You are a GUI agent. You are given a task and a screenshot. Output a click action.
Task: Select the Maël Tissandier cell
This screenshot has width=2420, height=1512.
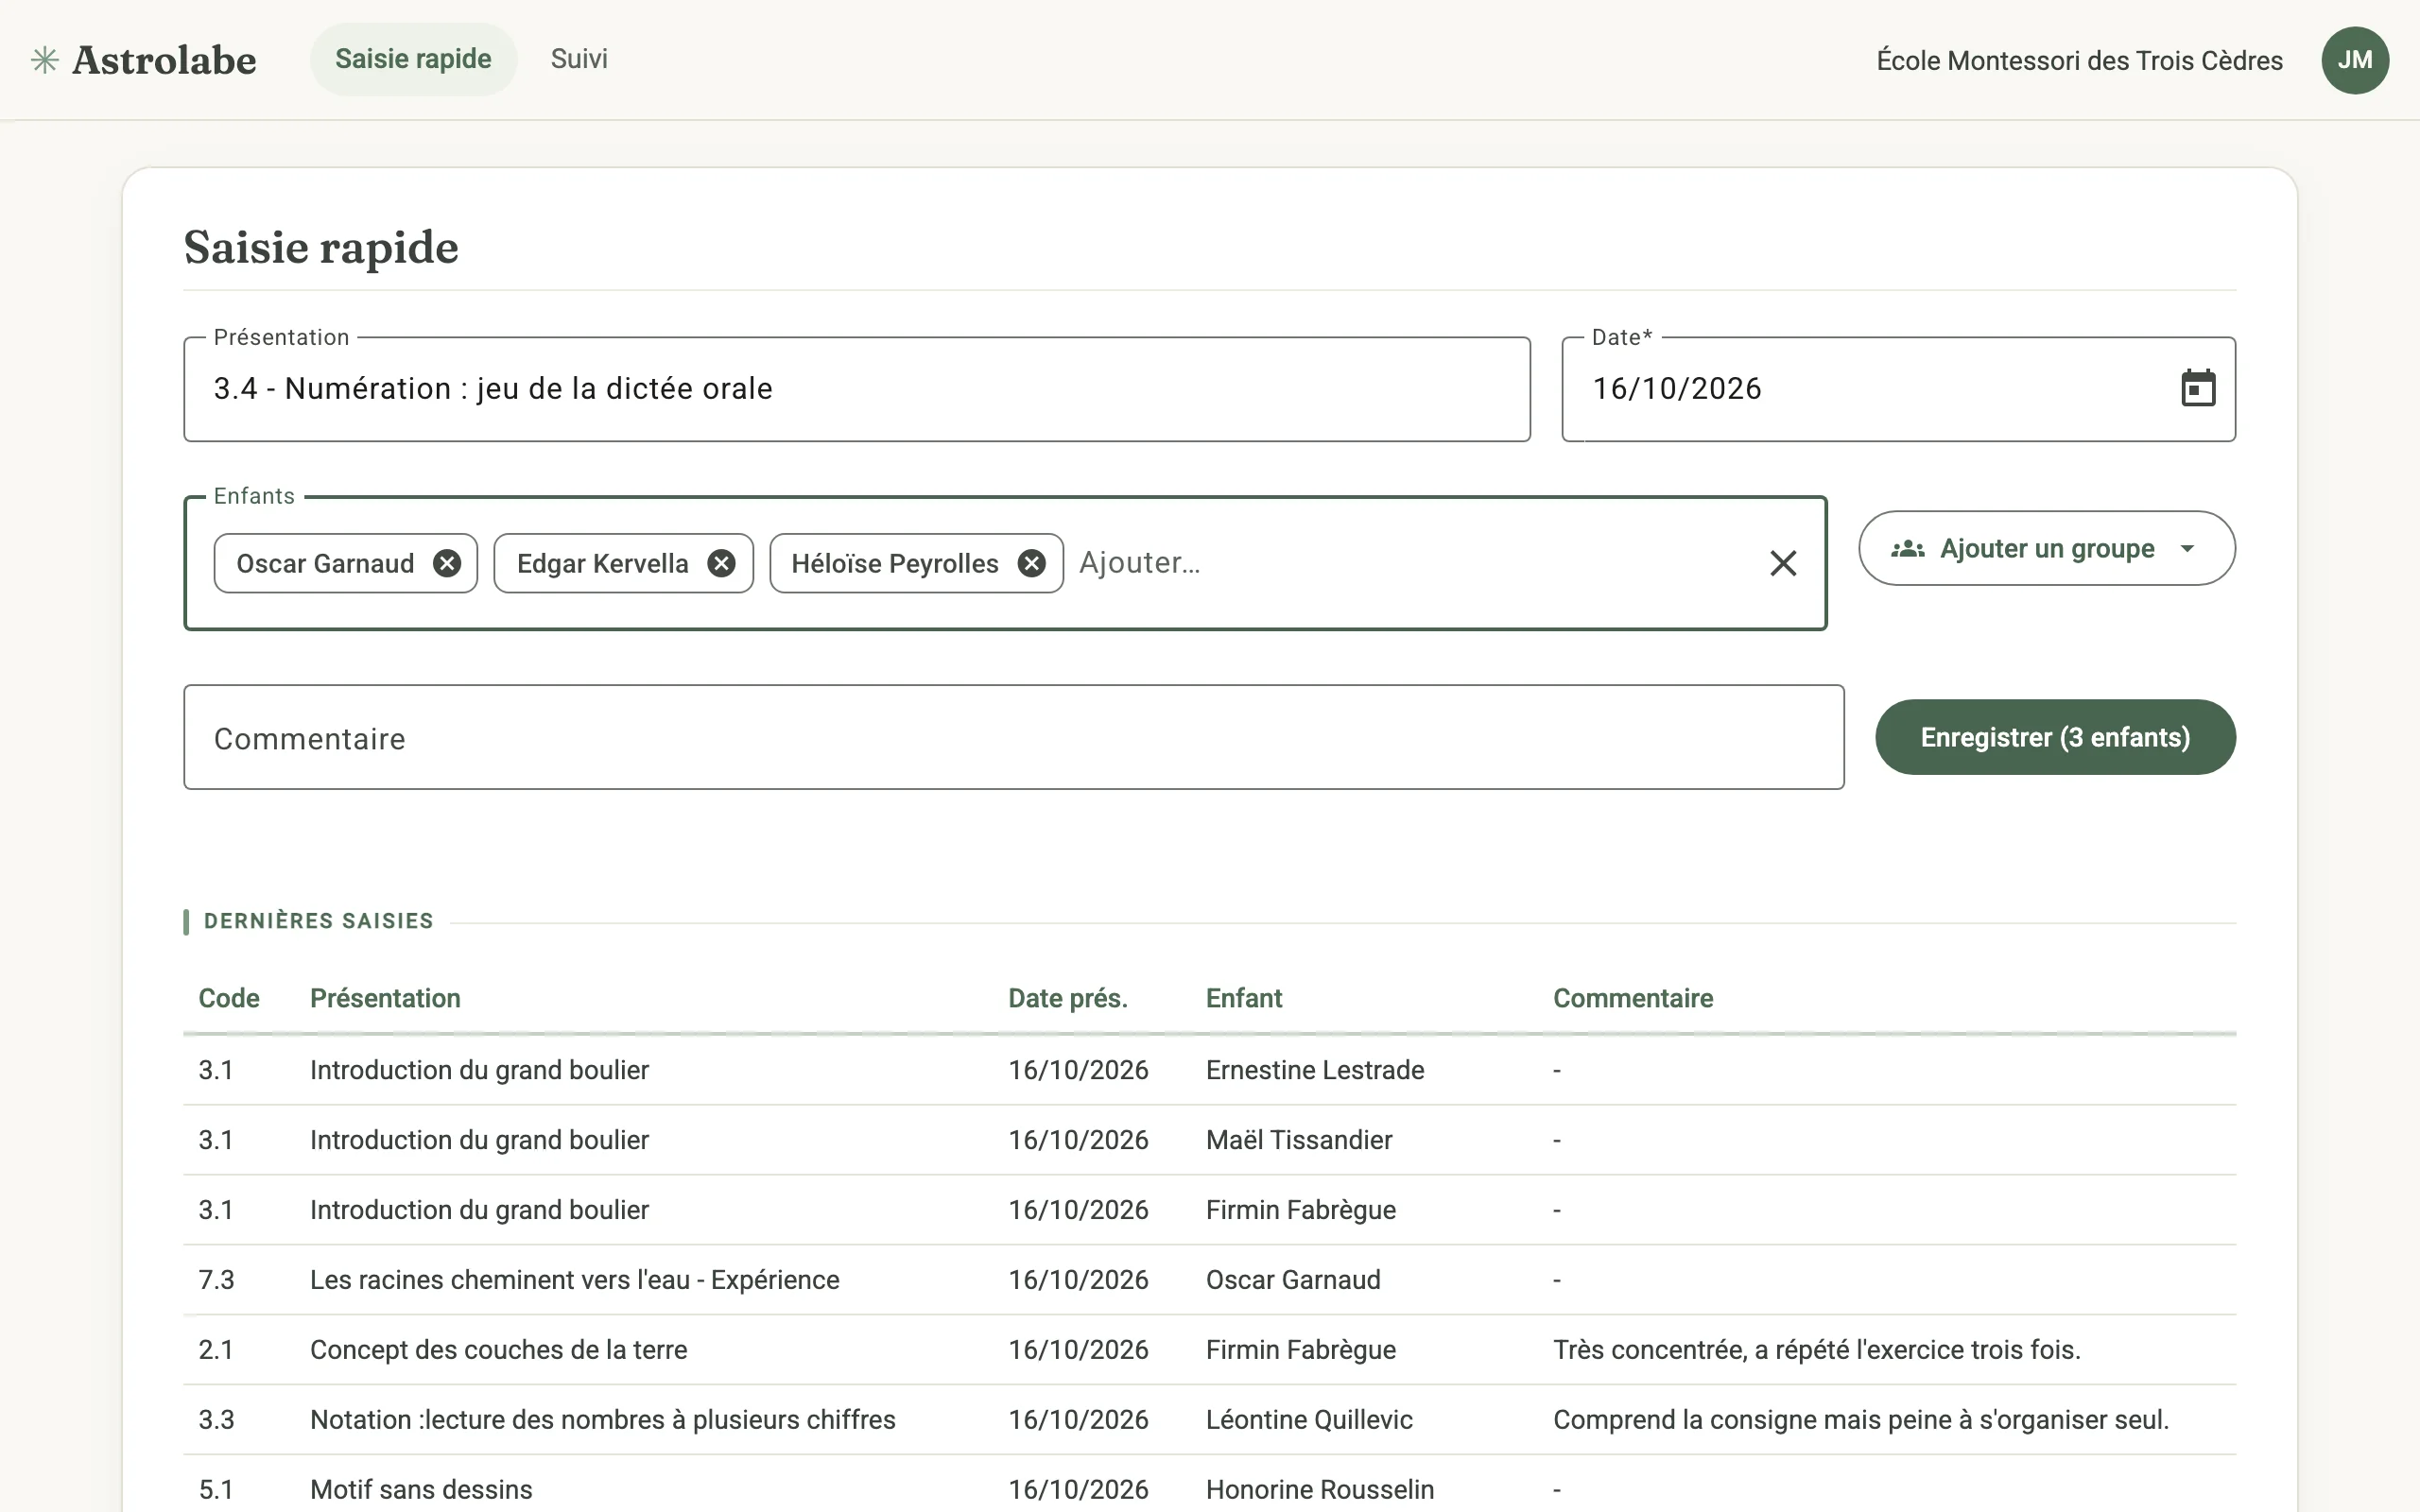pos(1299,1140)
